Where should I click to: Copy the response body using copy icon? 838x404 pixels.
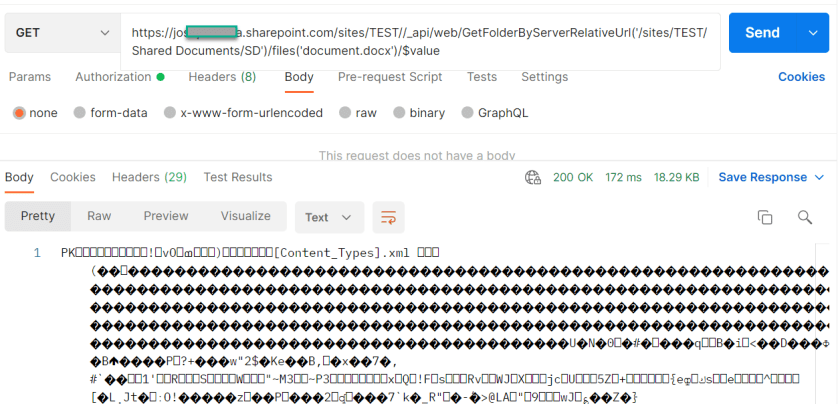point(765,217)
